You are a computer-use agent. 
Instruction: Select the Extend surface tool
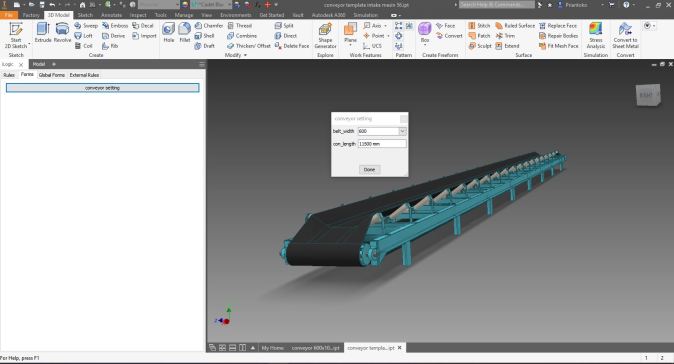coord(507,46)
